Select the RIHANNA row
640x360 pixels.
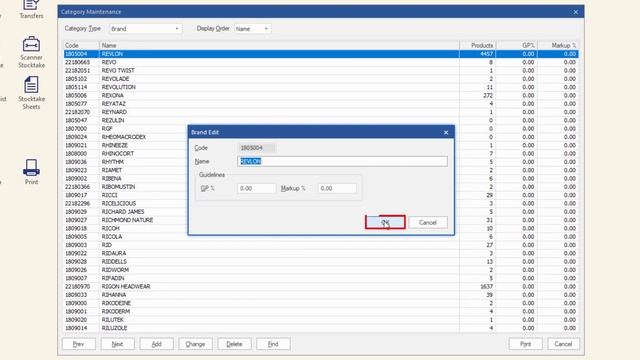point(321,295)
